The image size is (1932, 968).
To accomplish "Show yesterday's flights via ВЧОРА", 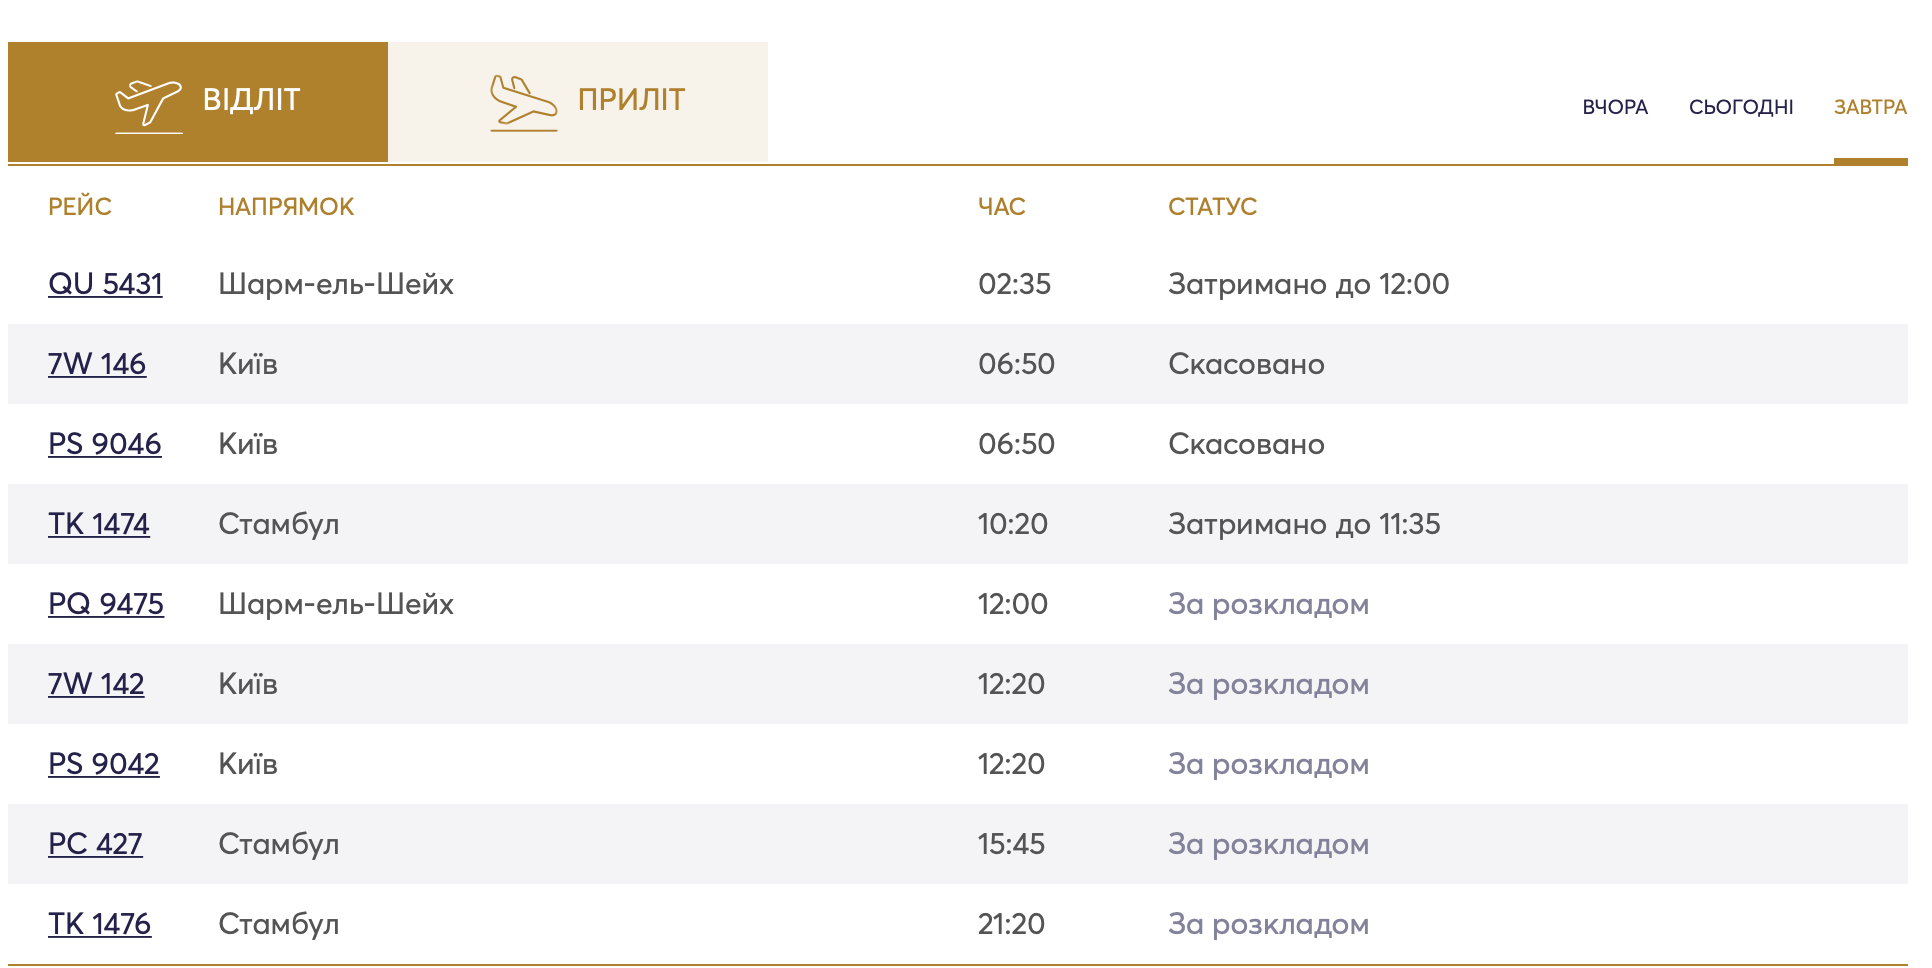I will pos(1614,107).
